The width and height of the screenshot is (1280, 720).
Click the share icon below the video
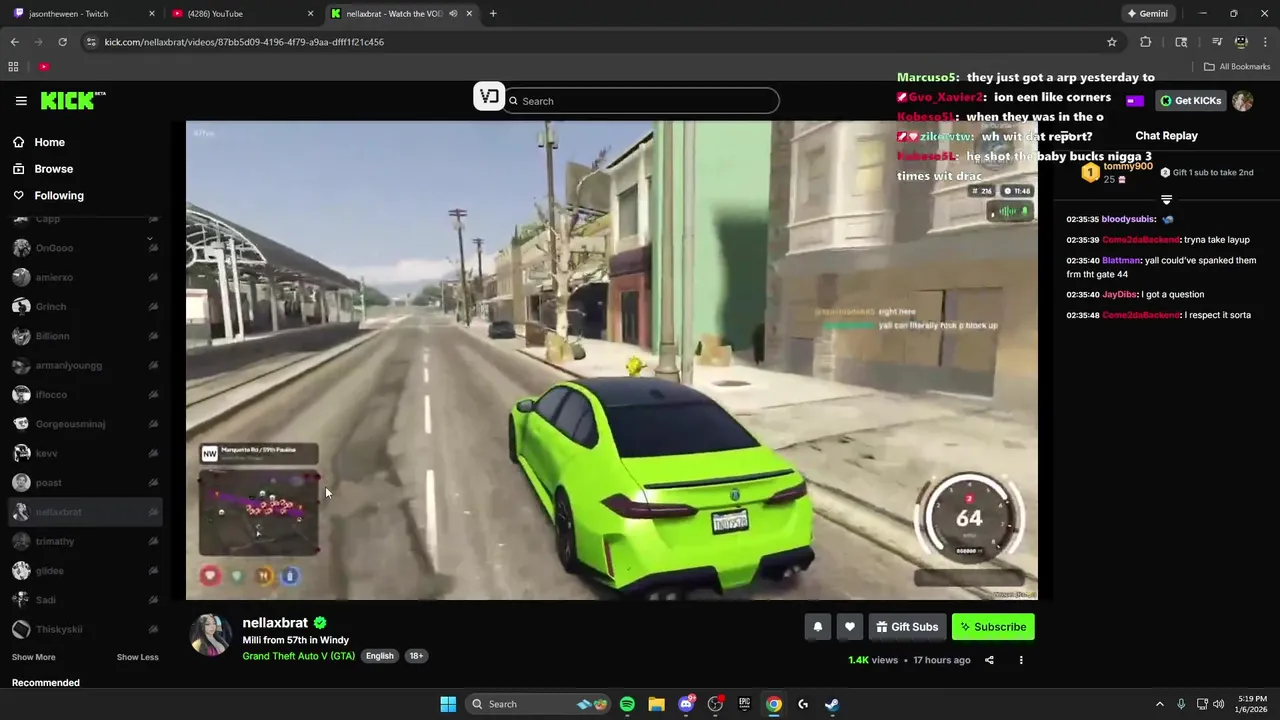[989, 660]
